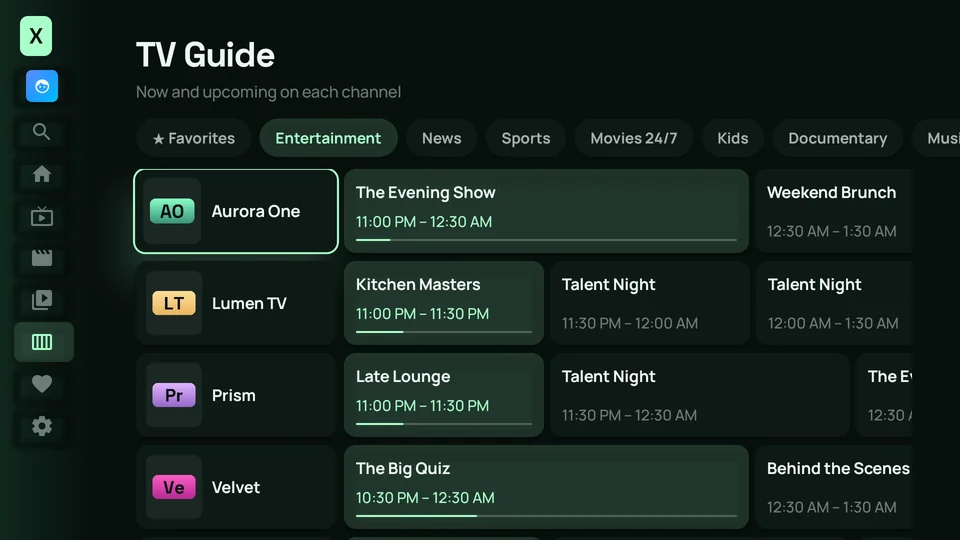Switch to the Kids category tab

tap(733, 138)
